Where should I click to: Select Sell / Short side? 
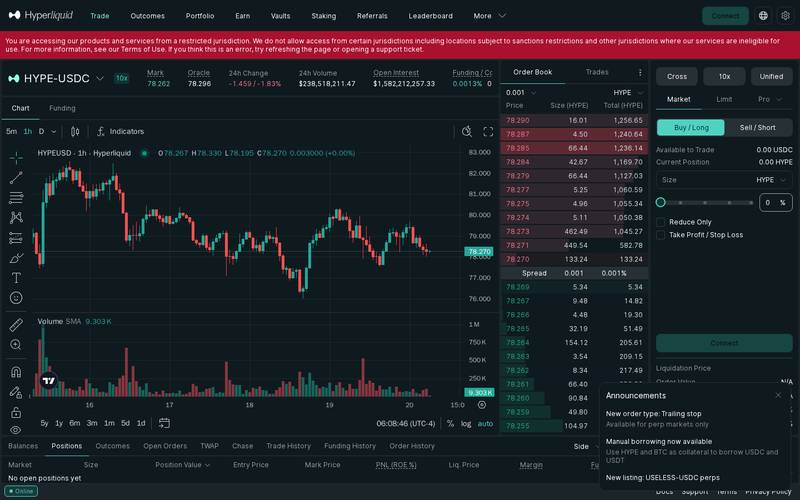[x=758, y=128]
